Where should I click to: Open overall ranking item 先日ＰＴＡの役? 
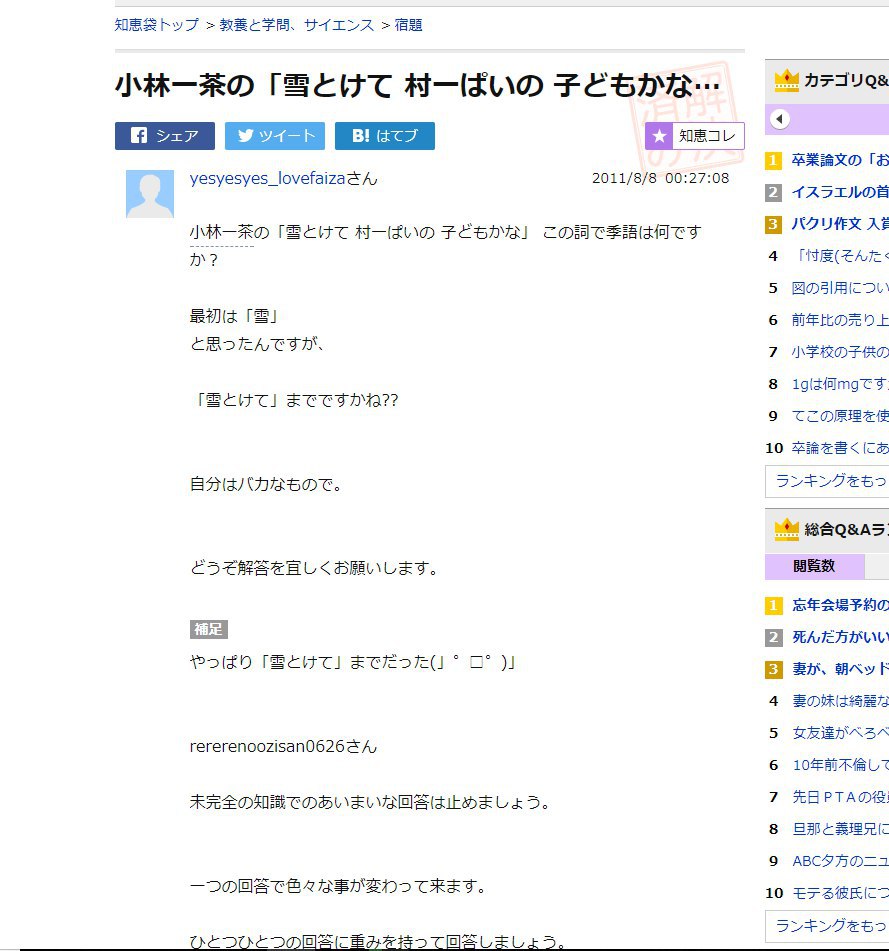tap(840, 797)
